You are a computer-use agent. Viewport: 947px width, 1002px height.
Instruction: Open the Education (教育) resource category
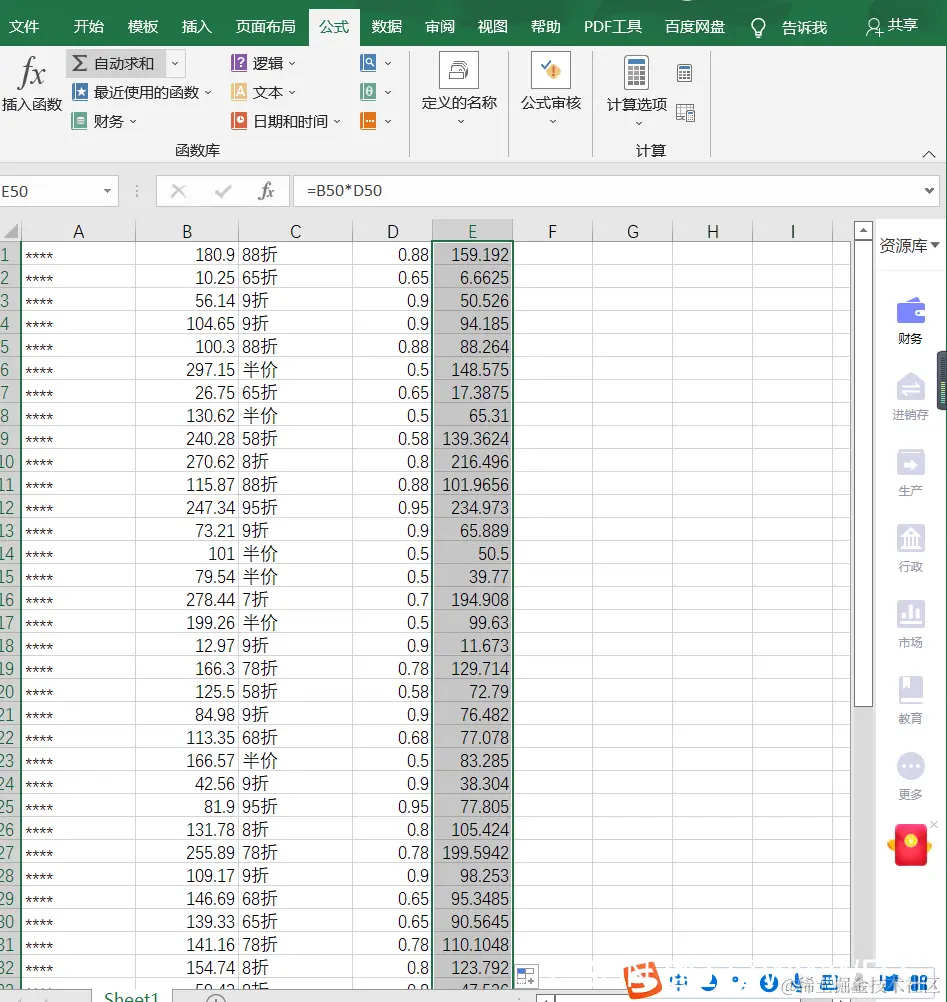[910, 700]
